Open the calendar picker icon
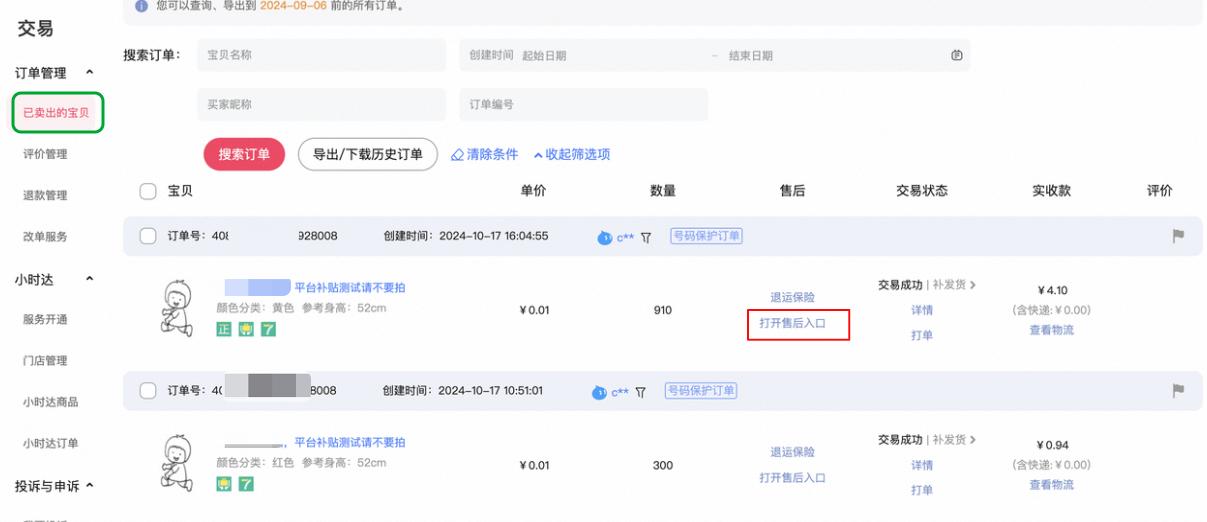Image resolution: width=1207 pixels, height=522 pixels. 956,55
